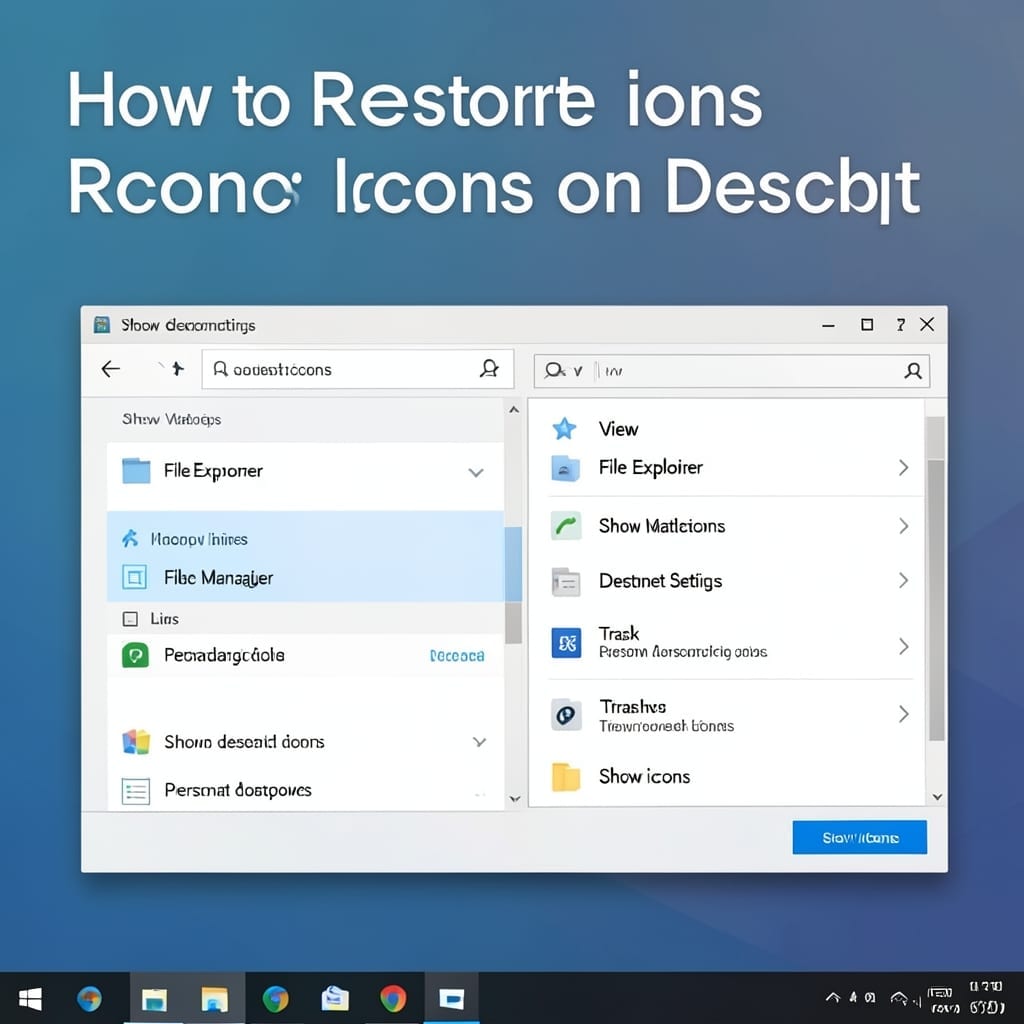The image size is (1024, 1024).
Task: Click the help question mark in title bar
Action: 901,325
